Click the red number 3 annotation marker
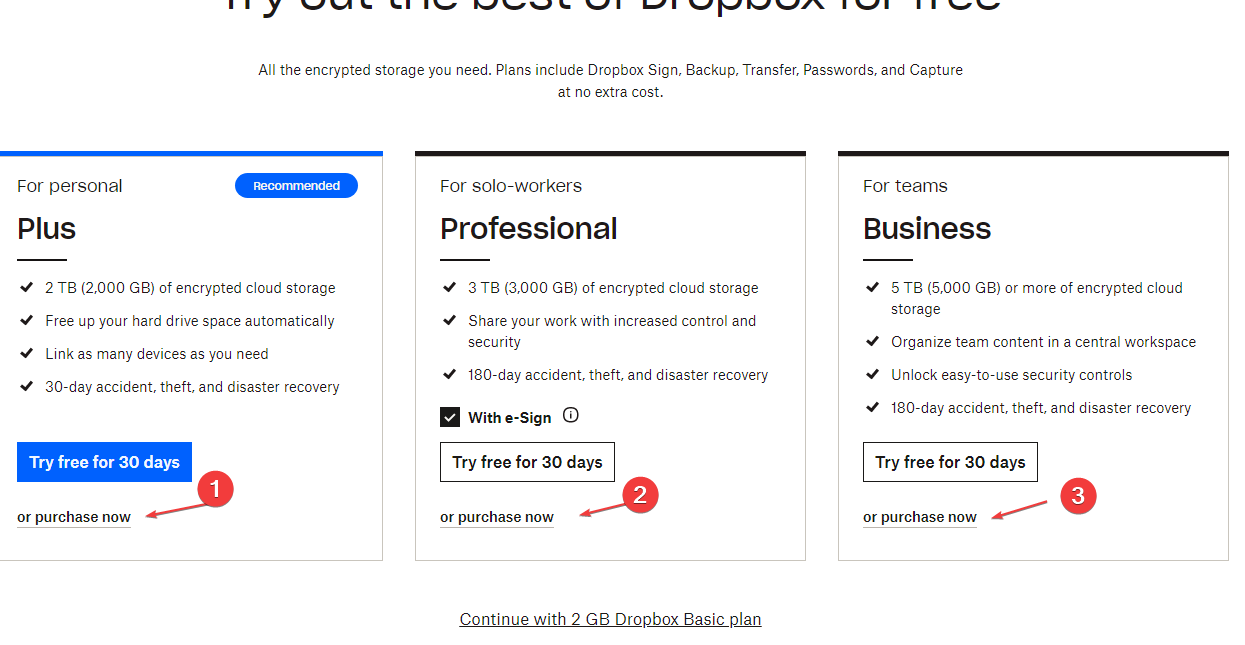 1078,495
